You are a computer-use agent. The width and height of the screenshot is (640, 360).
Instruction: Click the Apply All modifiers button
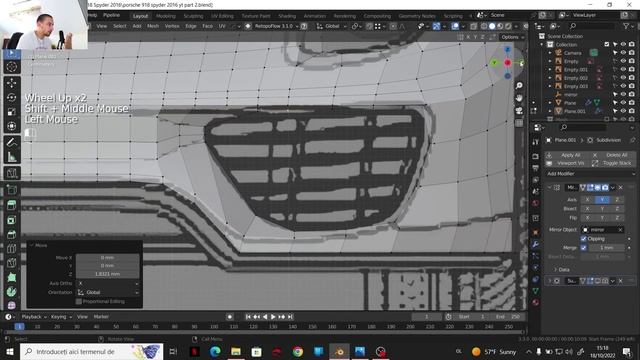(x=567, y=155)
